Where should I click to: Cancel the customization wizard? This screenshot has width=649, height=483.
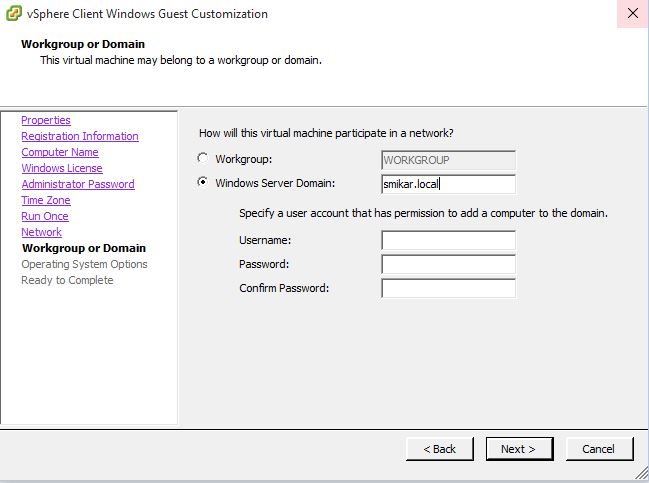click(600, 449)
